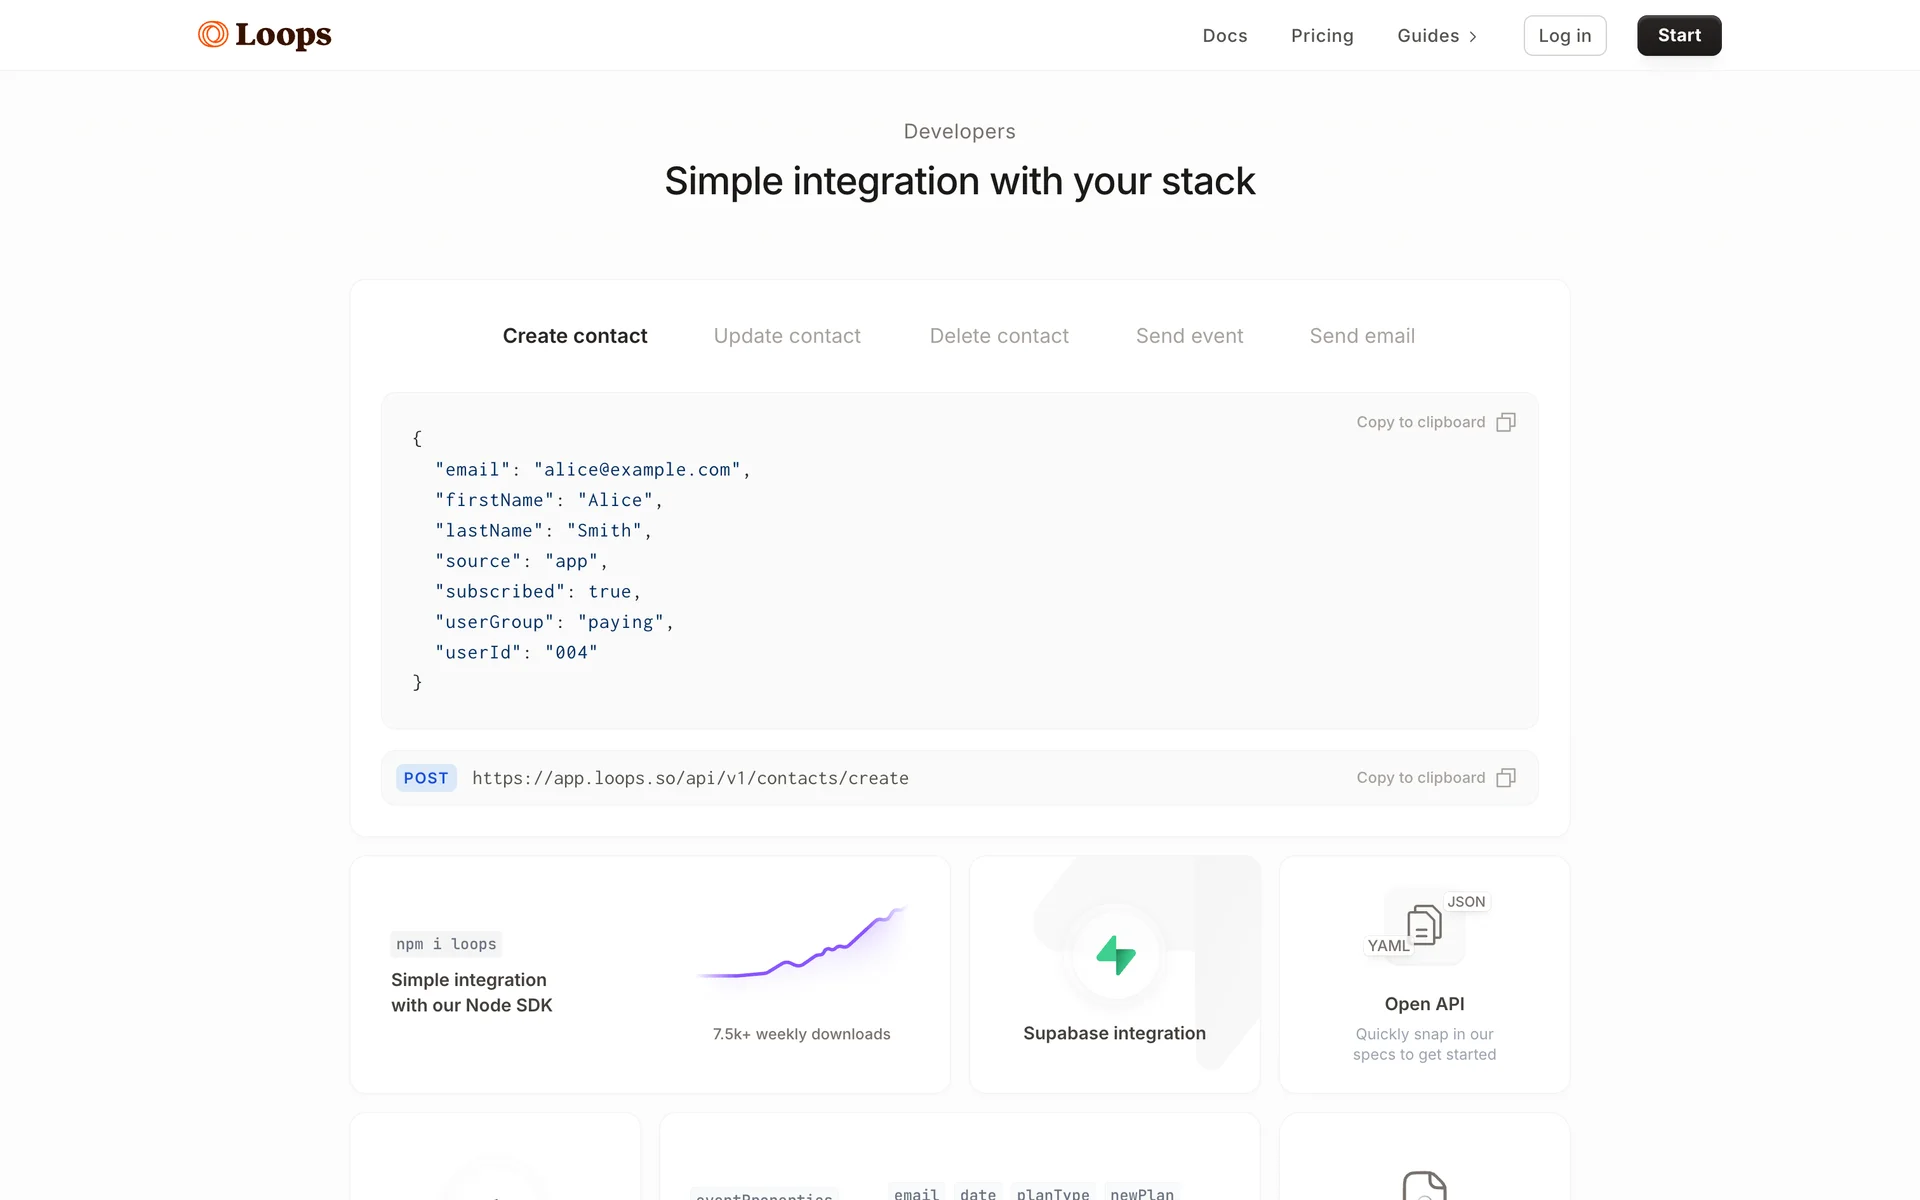
Task: Switch to Delete contact tab
Action: point(999,336)
